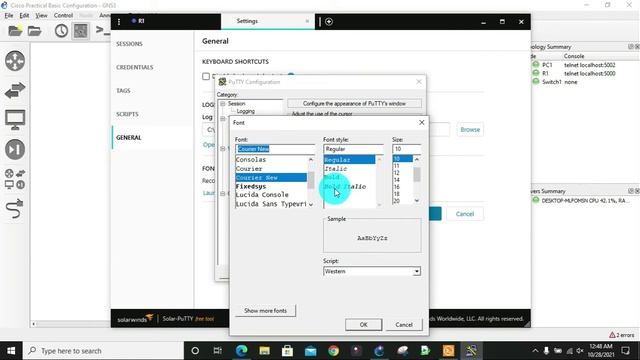This screenshot has height=360, width=640.
Task: Open the Edit menu in GNS3
Action: coord(24,16)
